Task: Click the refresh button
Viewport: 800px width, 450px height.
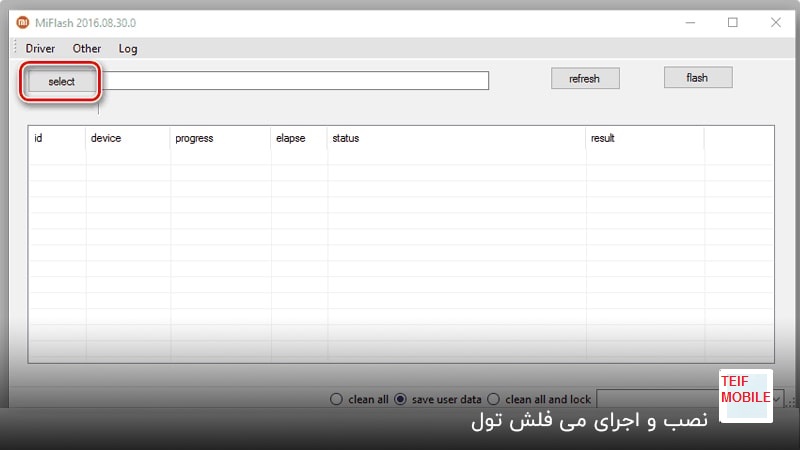Action: [585, 79]
